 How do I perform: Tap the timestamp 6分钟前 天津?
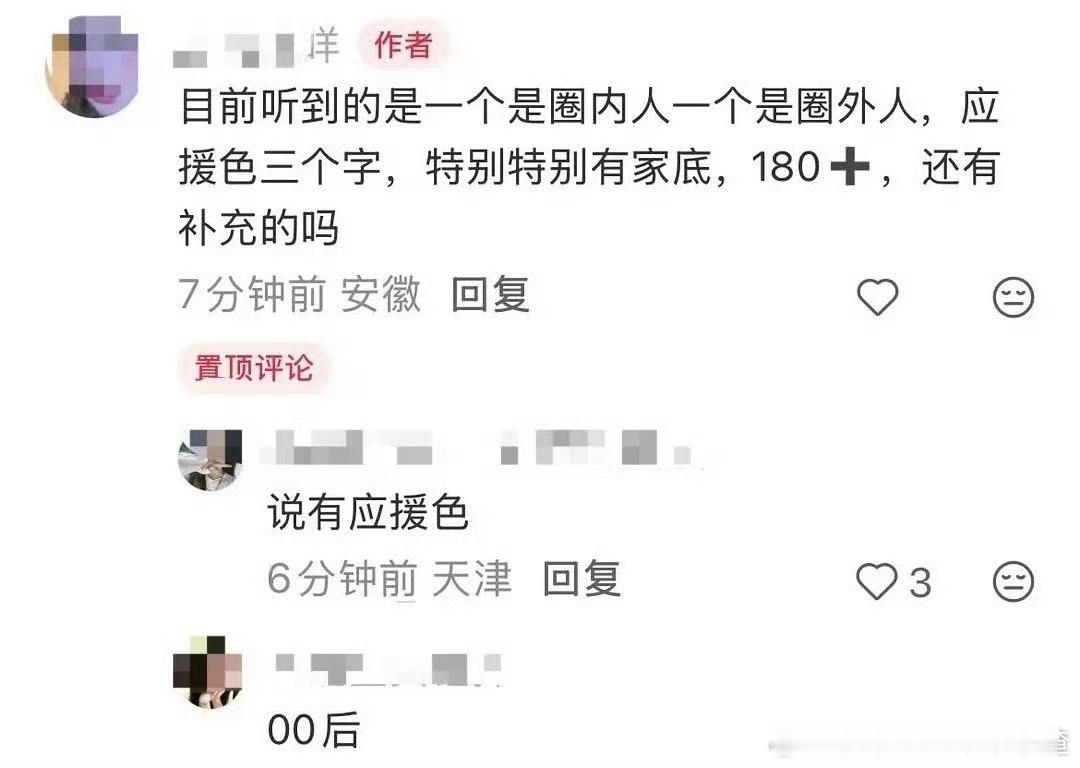click(x=389, y=579)
